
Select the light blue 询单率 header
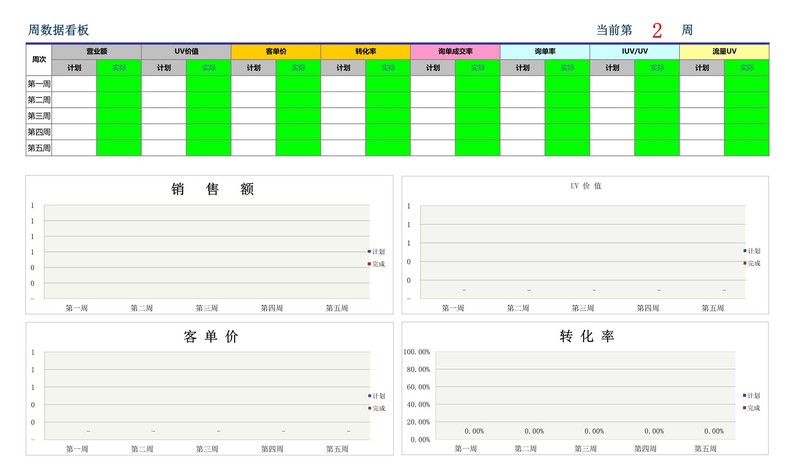[545, 52]
